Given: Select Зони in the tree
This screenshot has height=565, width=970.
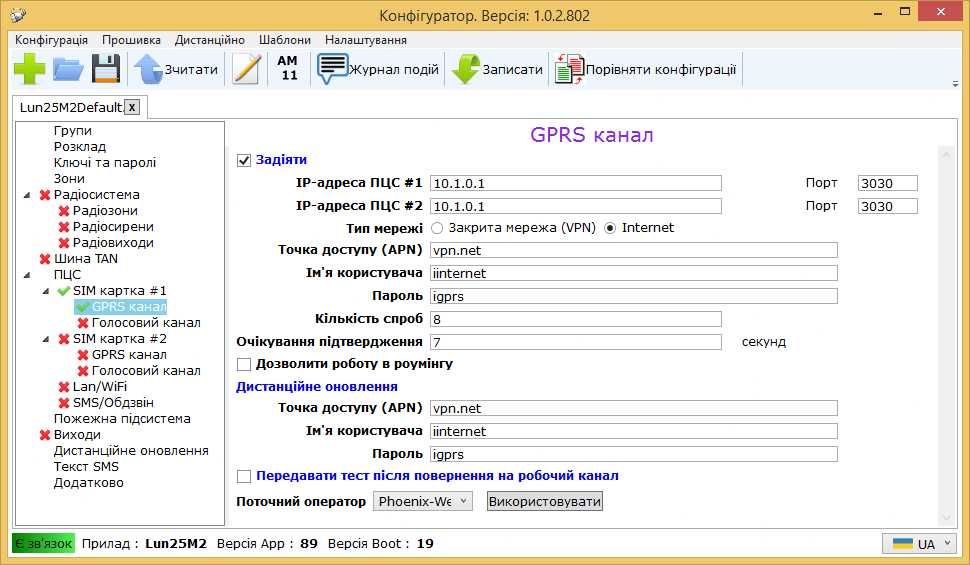Looking at the screenshot, I should pos(69,179).
